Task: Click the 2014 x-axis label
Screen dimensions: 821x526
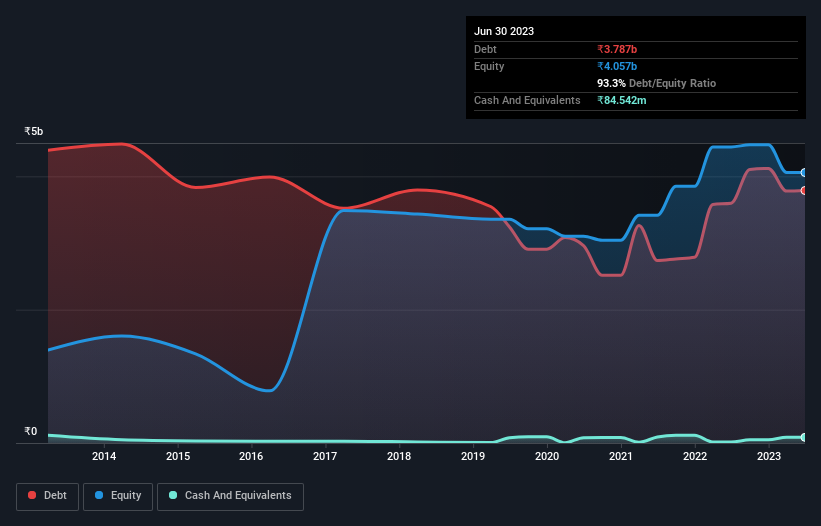Action: (x=104, y=456)
